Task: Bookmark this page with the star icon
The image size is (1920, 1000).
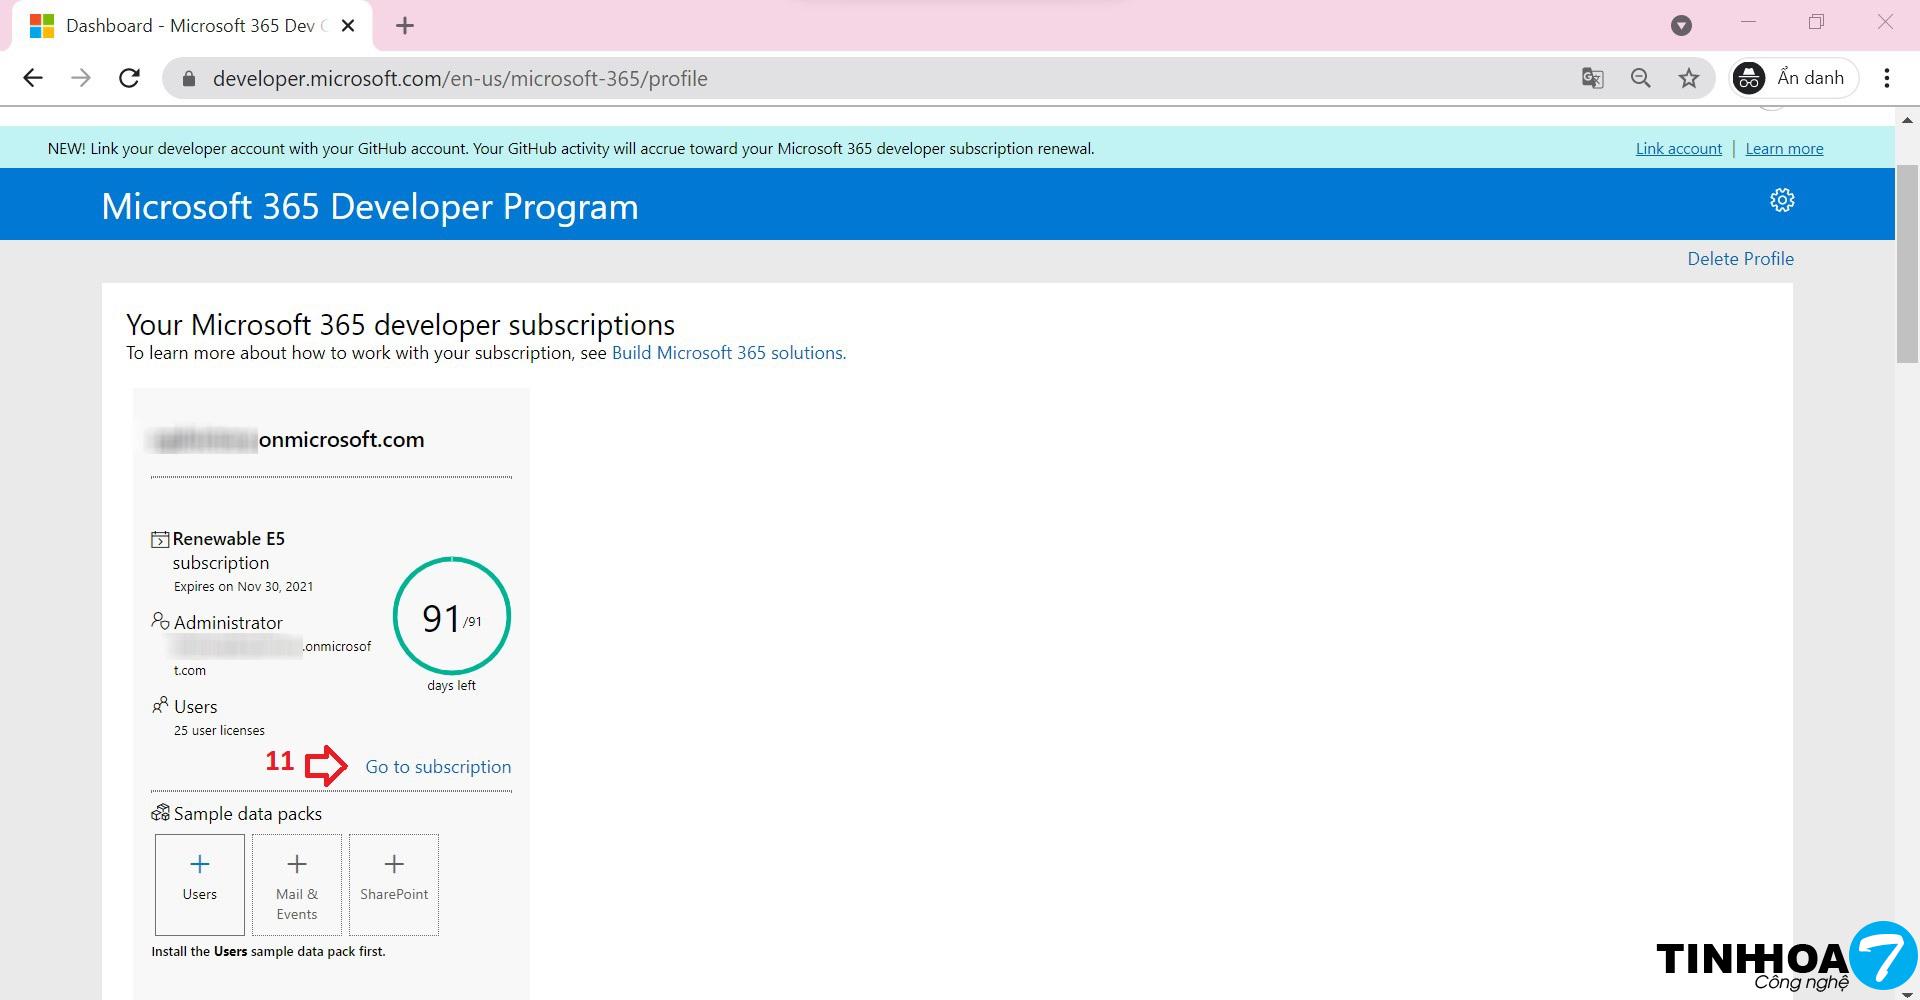Action: click(x=1688, y=78)
